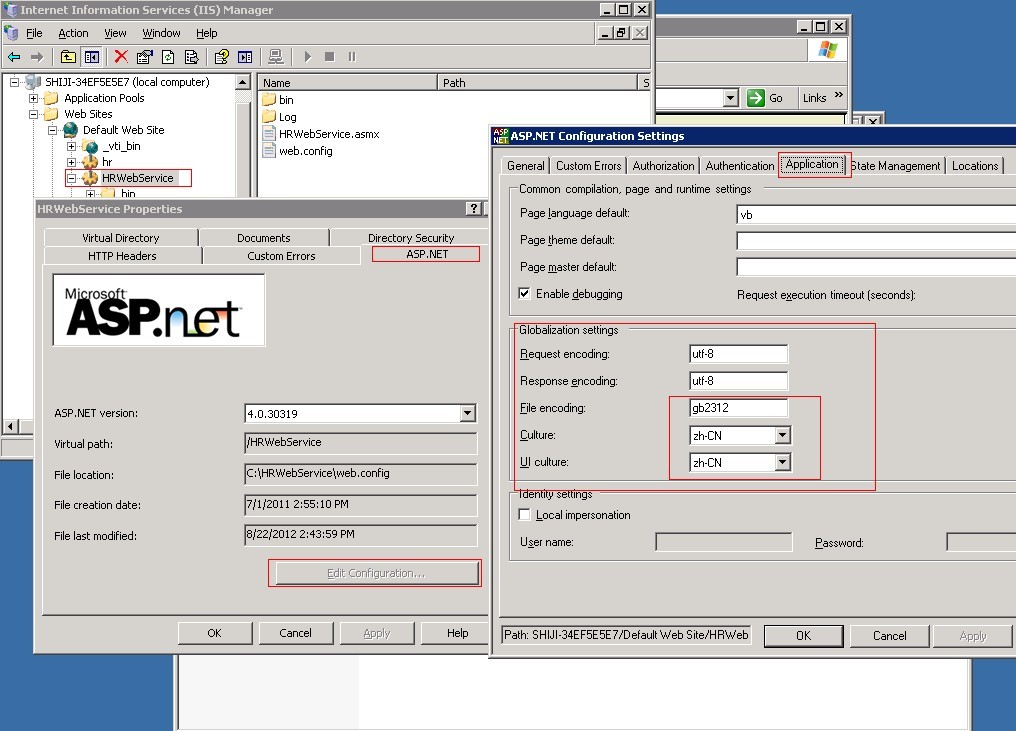The width and height of the screenshot is (1016, 731).
Task: Click Cancel in ASP.NET Configuration Settings
Action: coord(890,636)
